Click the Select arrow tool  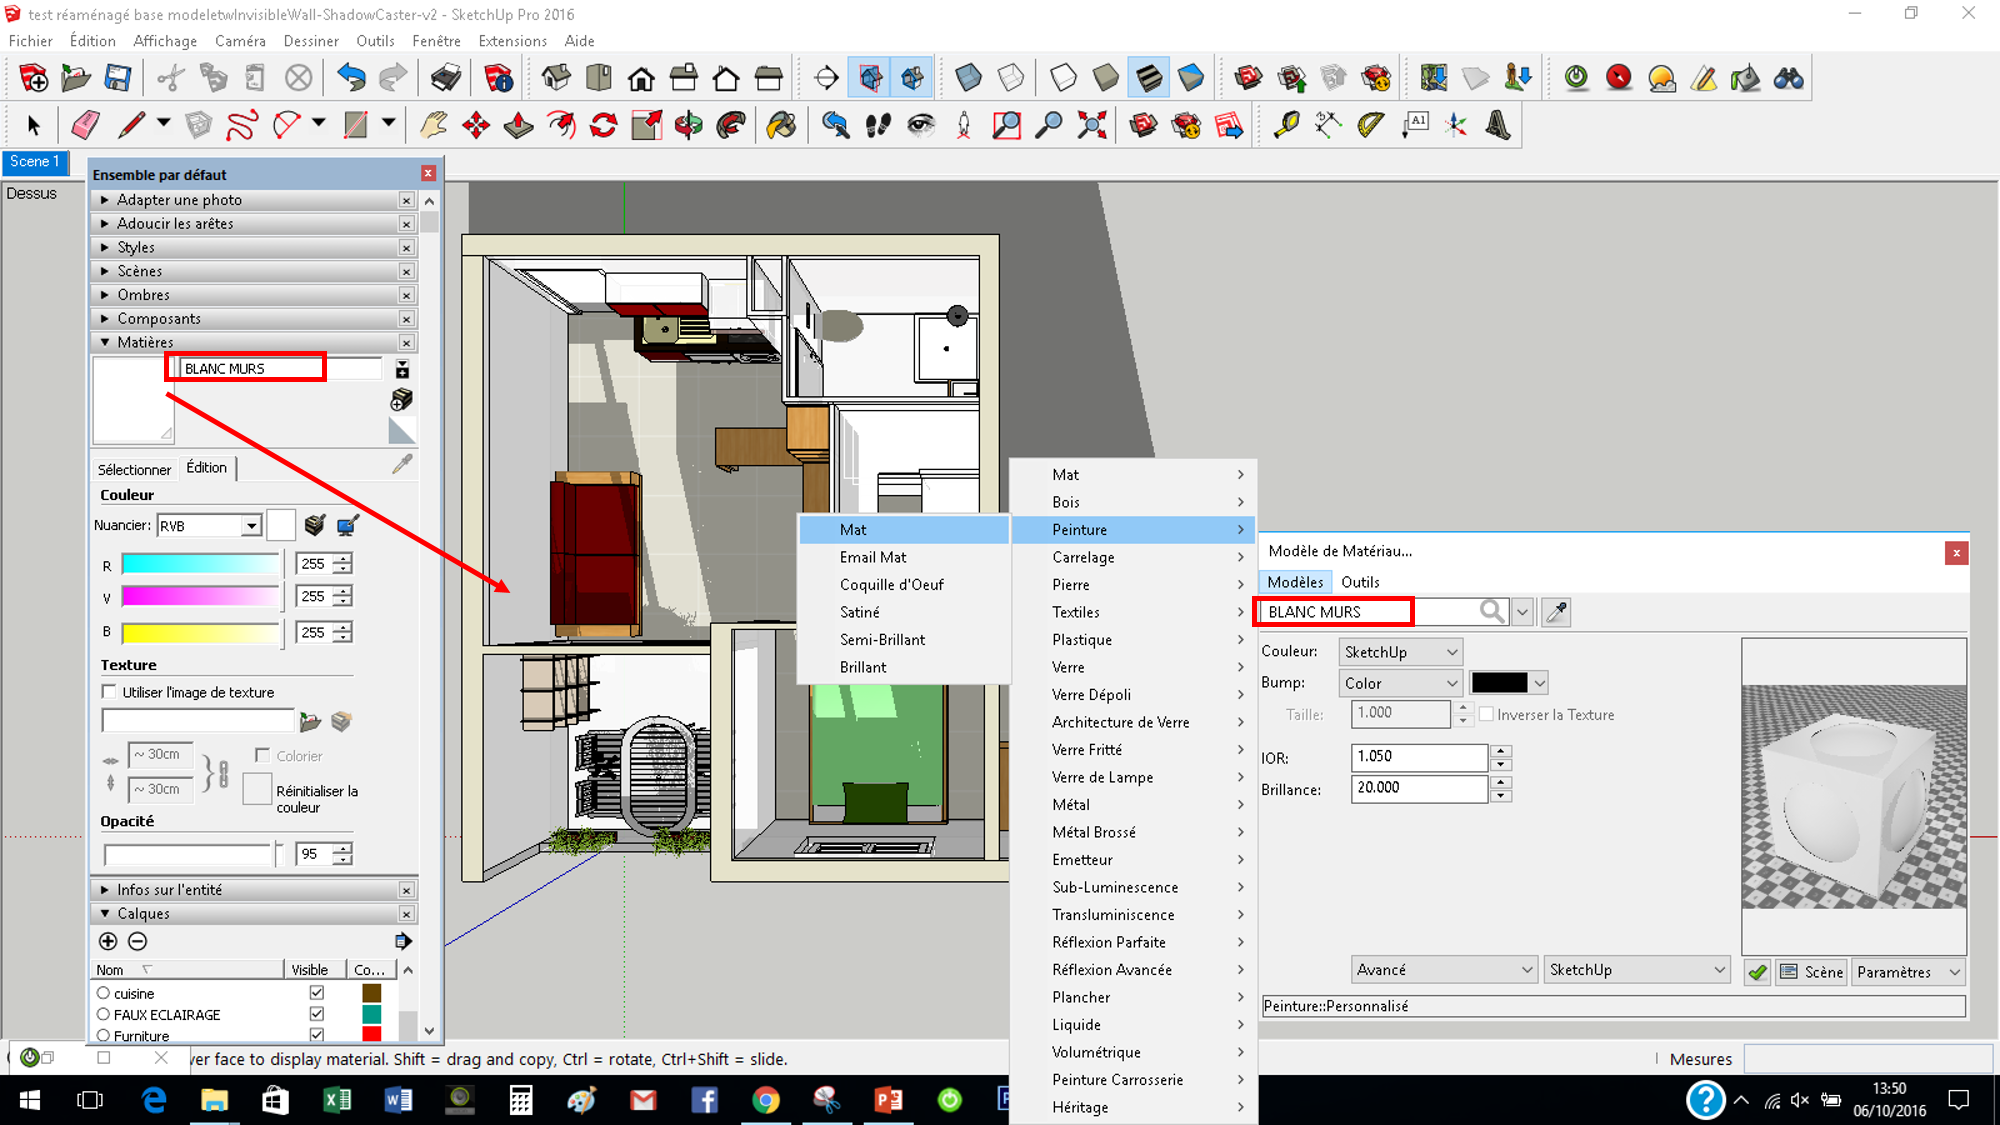coord(34,125)
